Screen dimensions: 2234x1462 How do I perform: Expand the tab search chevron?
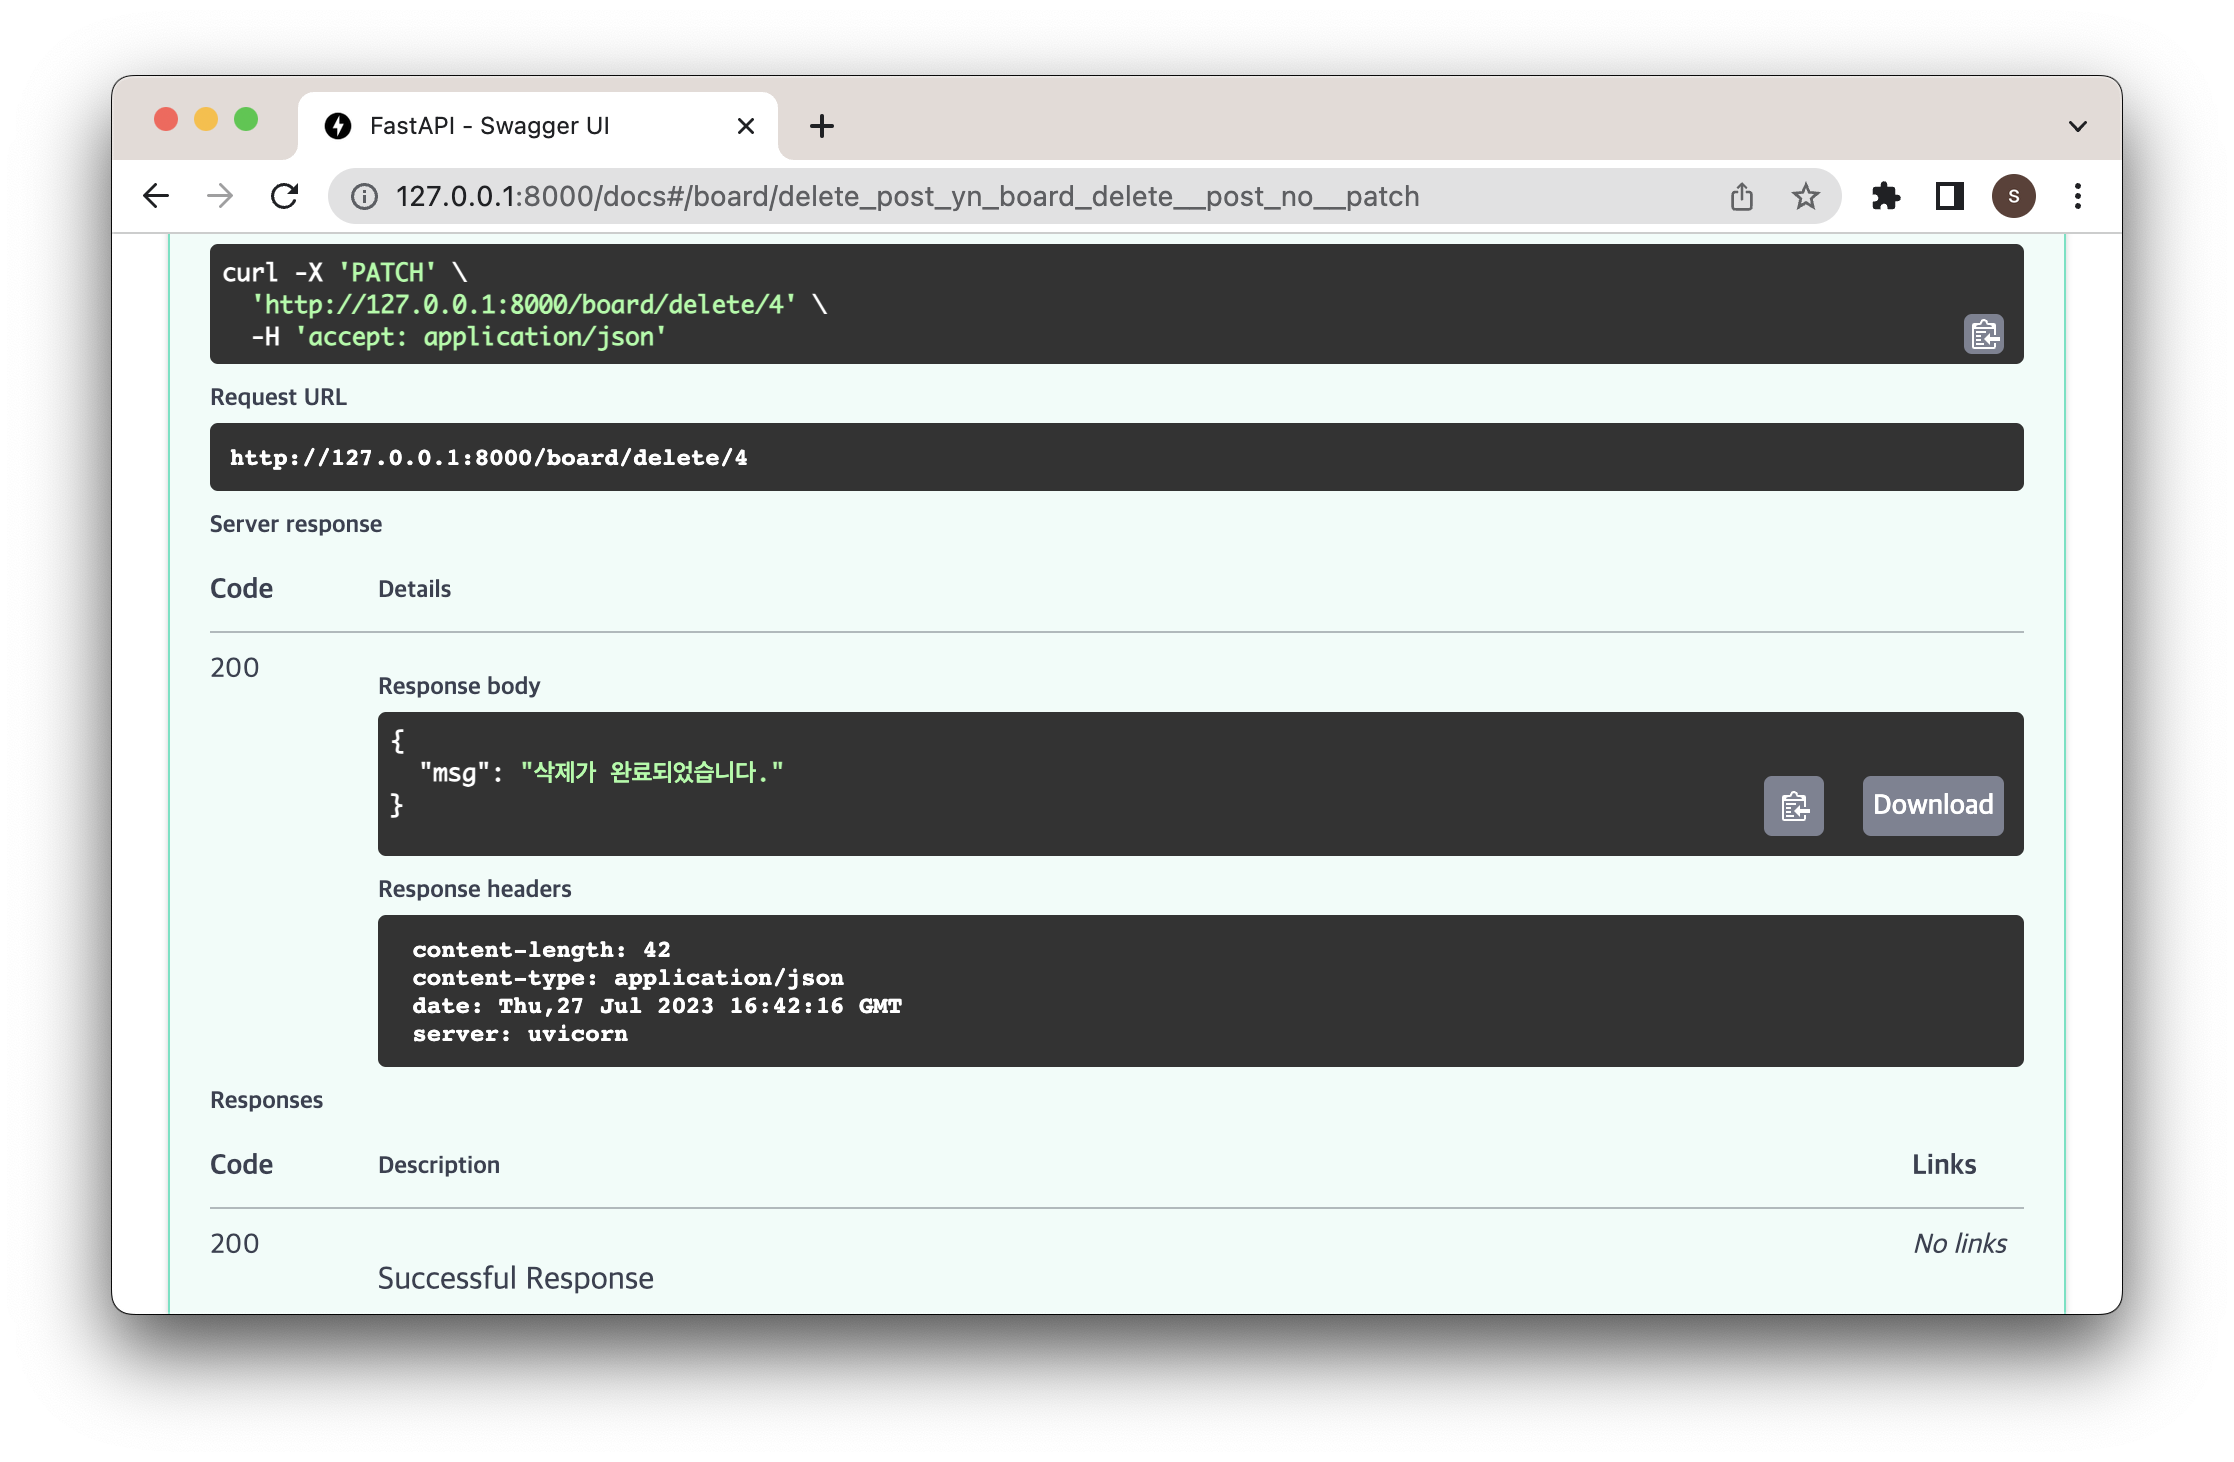pyautogui.click(x=2077, y=126)
